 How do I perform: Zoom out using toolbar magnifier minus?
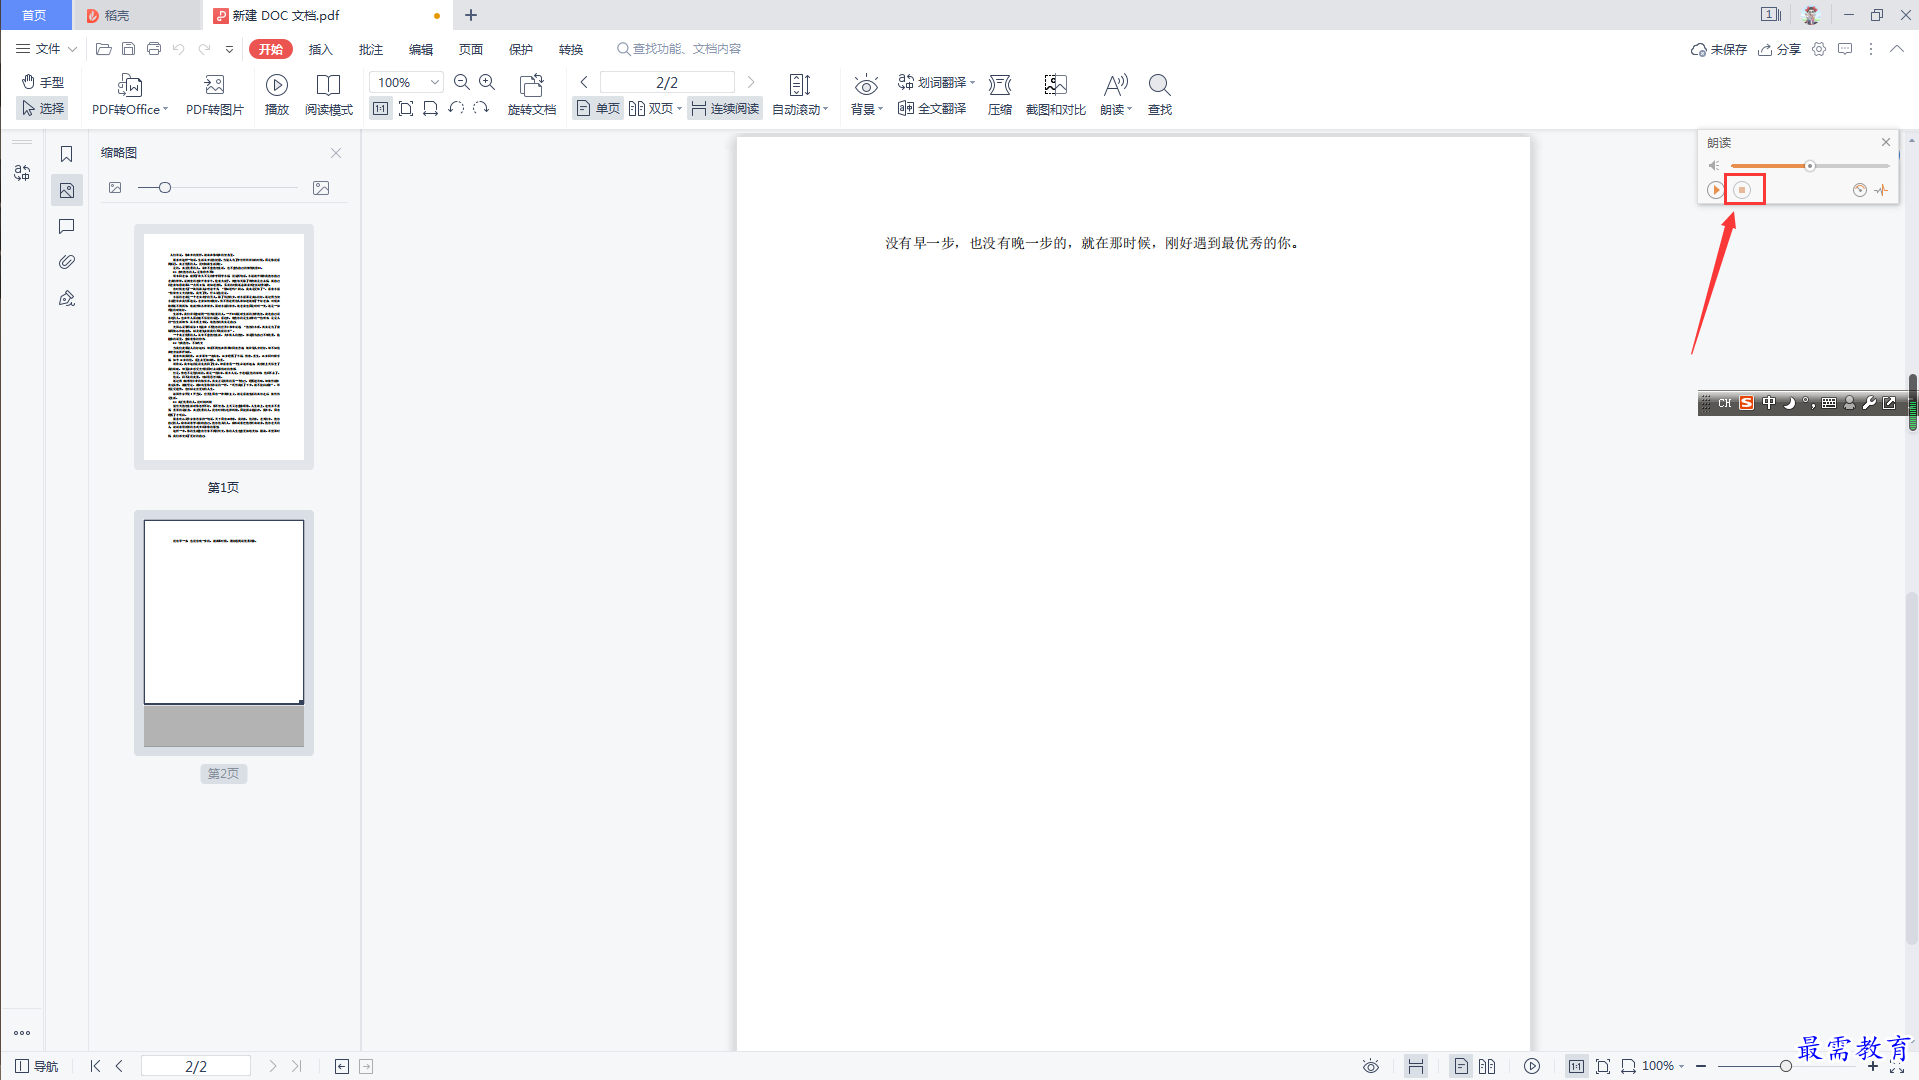(462, 82)
